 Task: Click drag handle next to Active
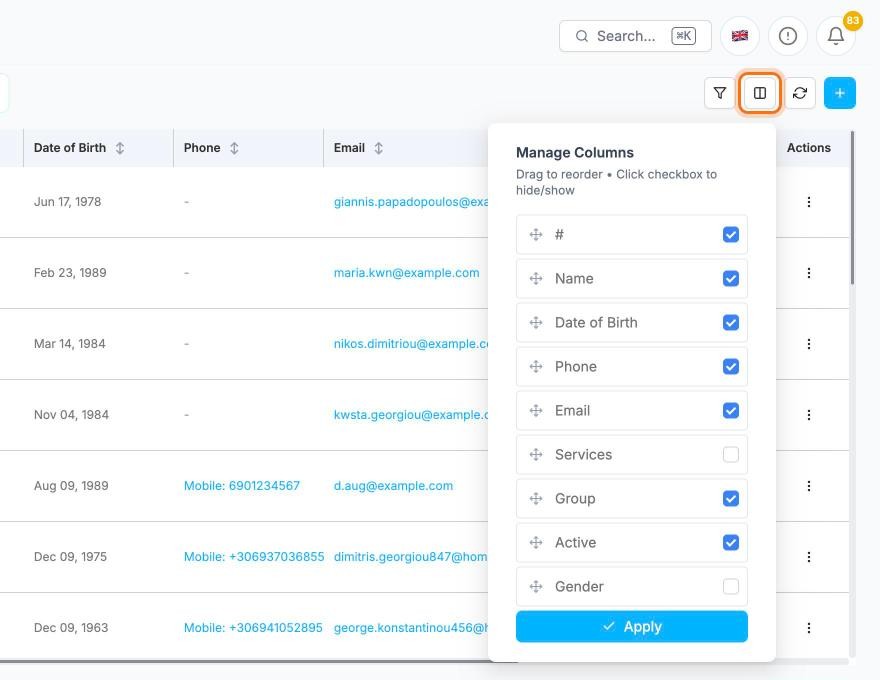[536, 543]
